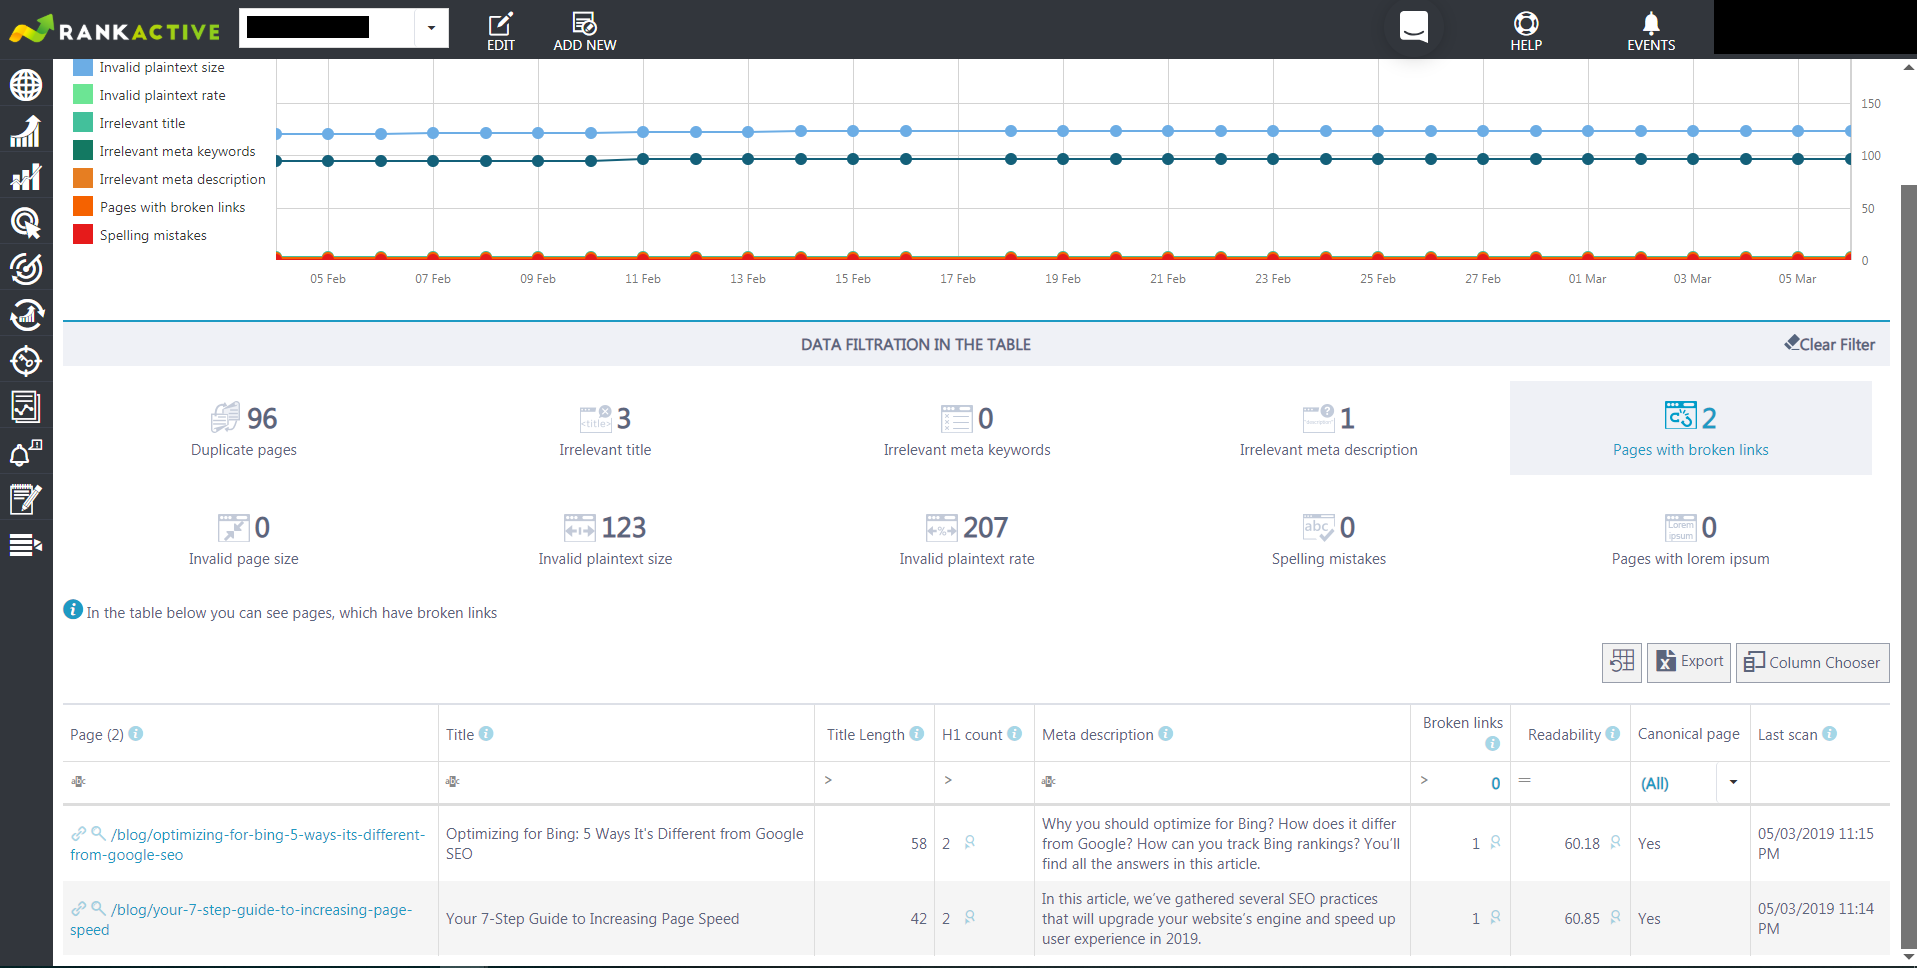Open the H1 count filter operator selector
Image resolution: width=1917 pixels, height=968 pixels.
click(x=948, y=780)
